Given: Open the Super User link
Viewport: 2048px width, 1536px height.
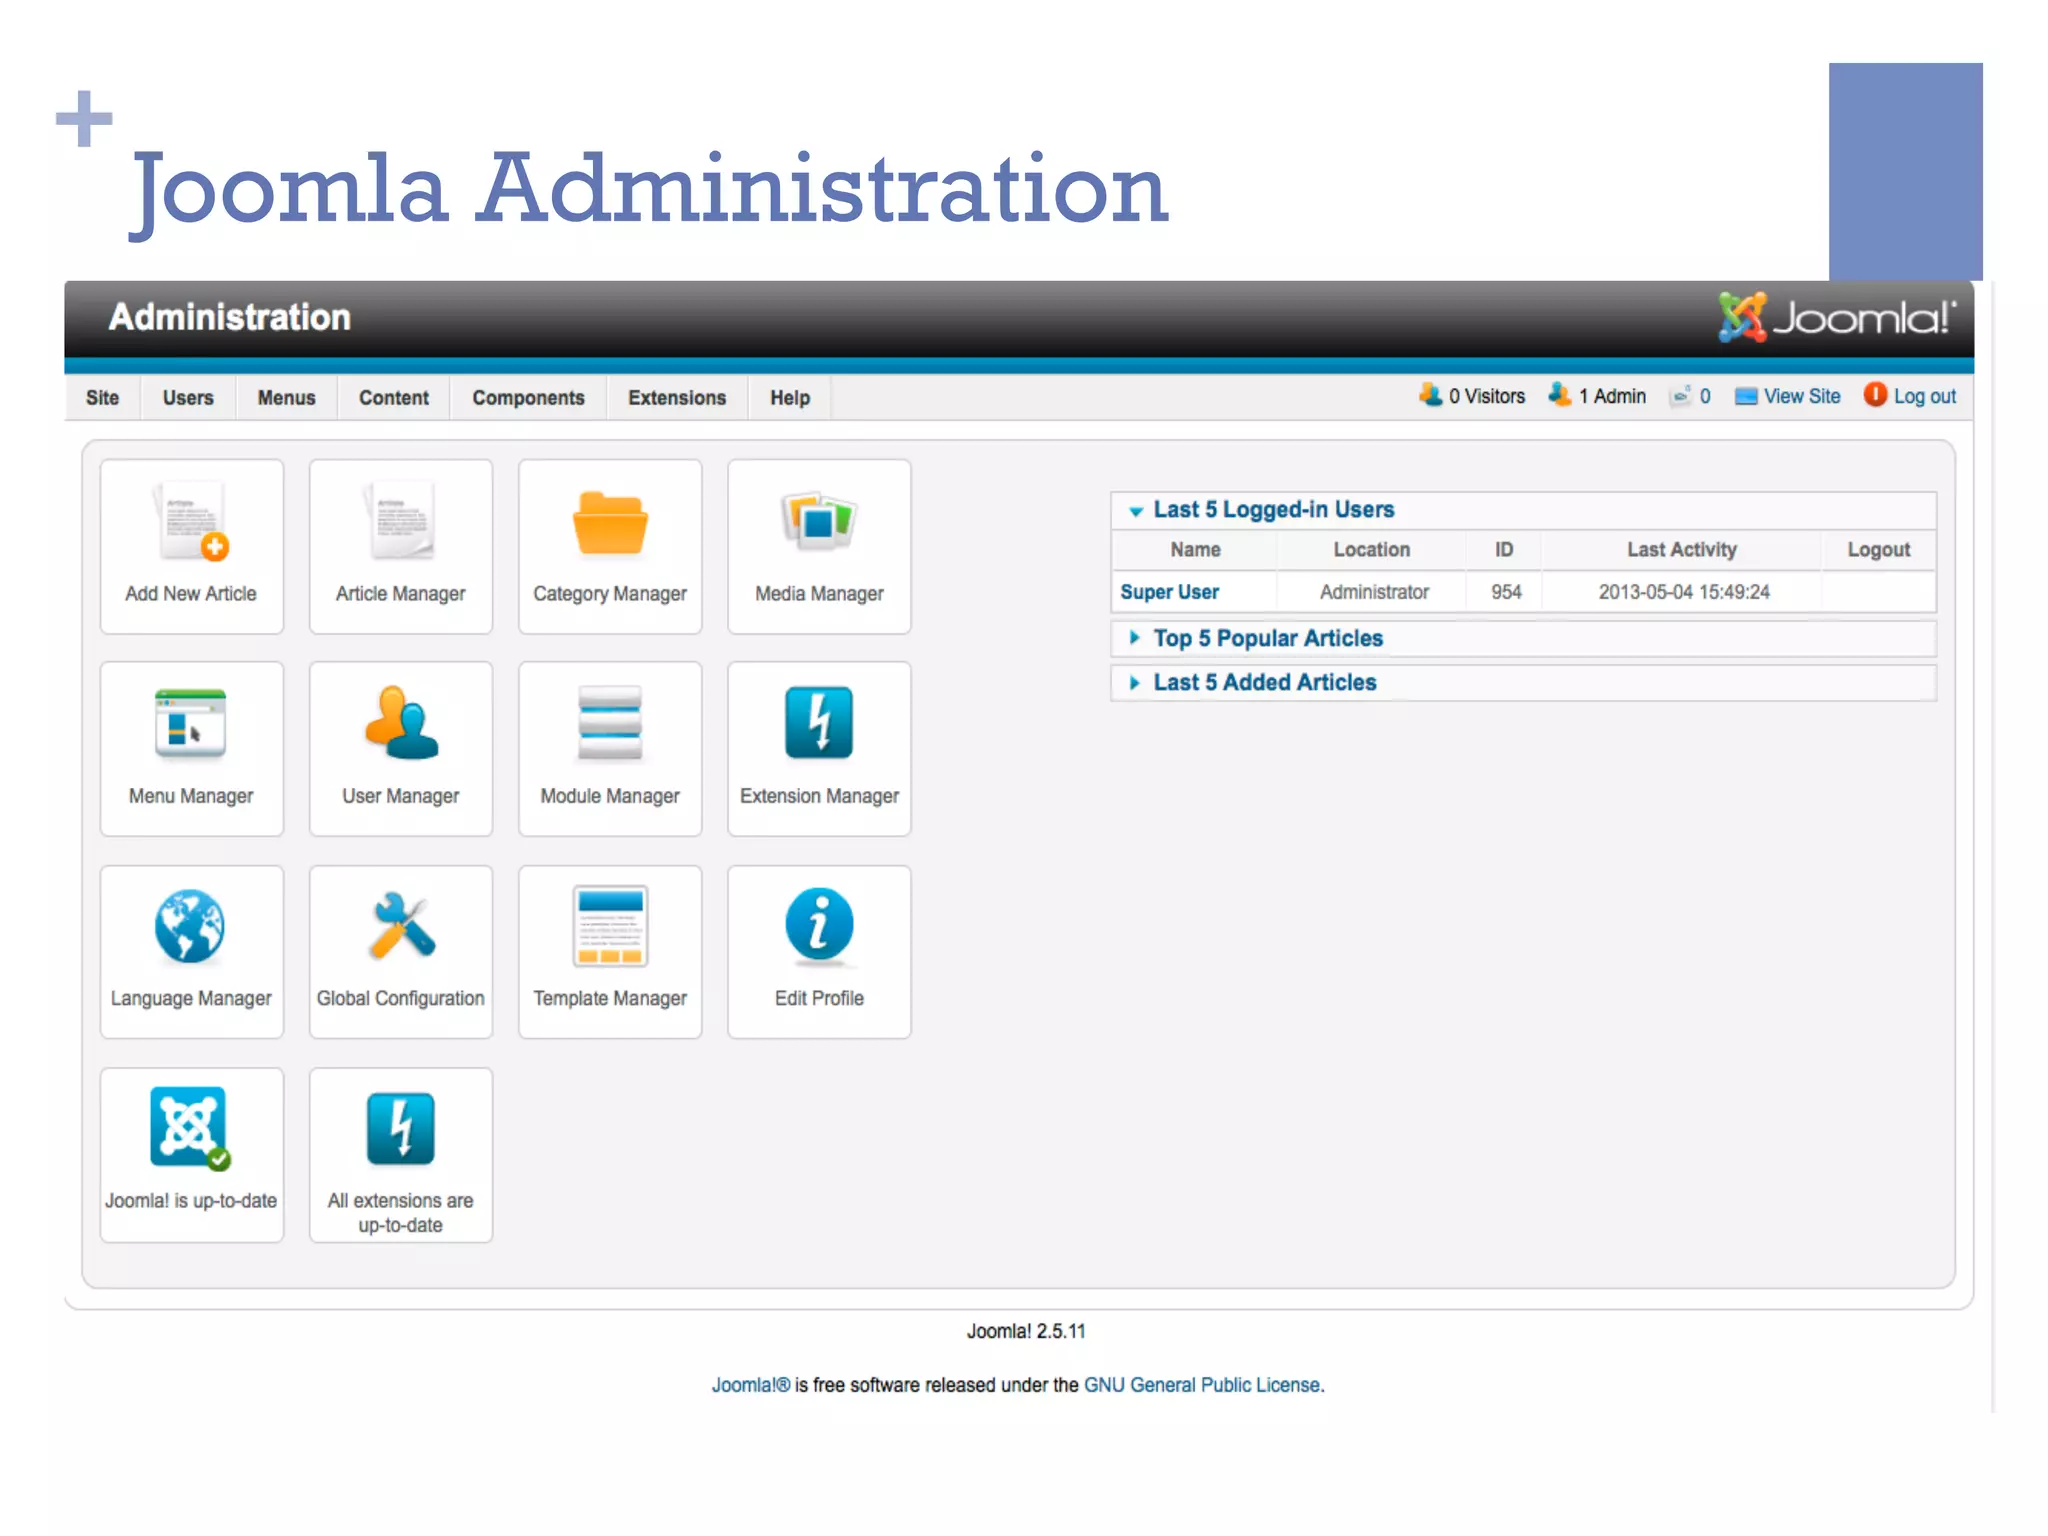Looking at the screenshot, I should tap(1169, 592).
